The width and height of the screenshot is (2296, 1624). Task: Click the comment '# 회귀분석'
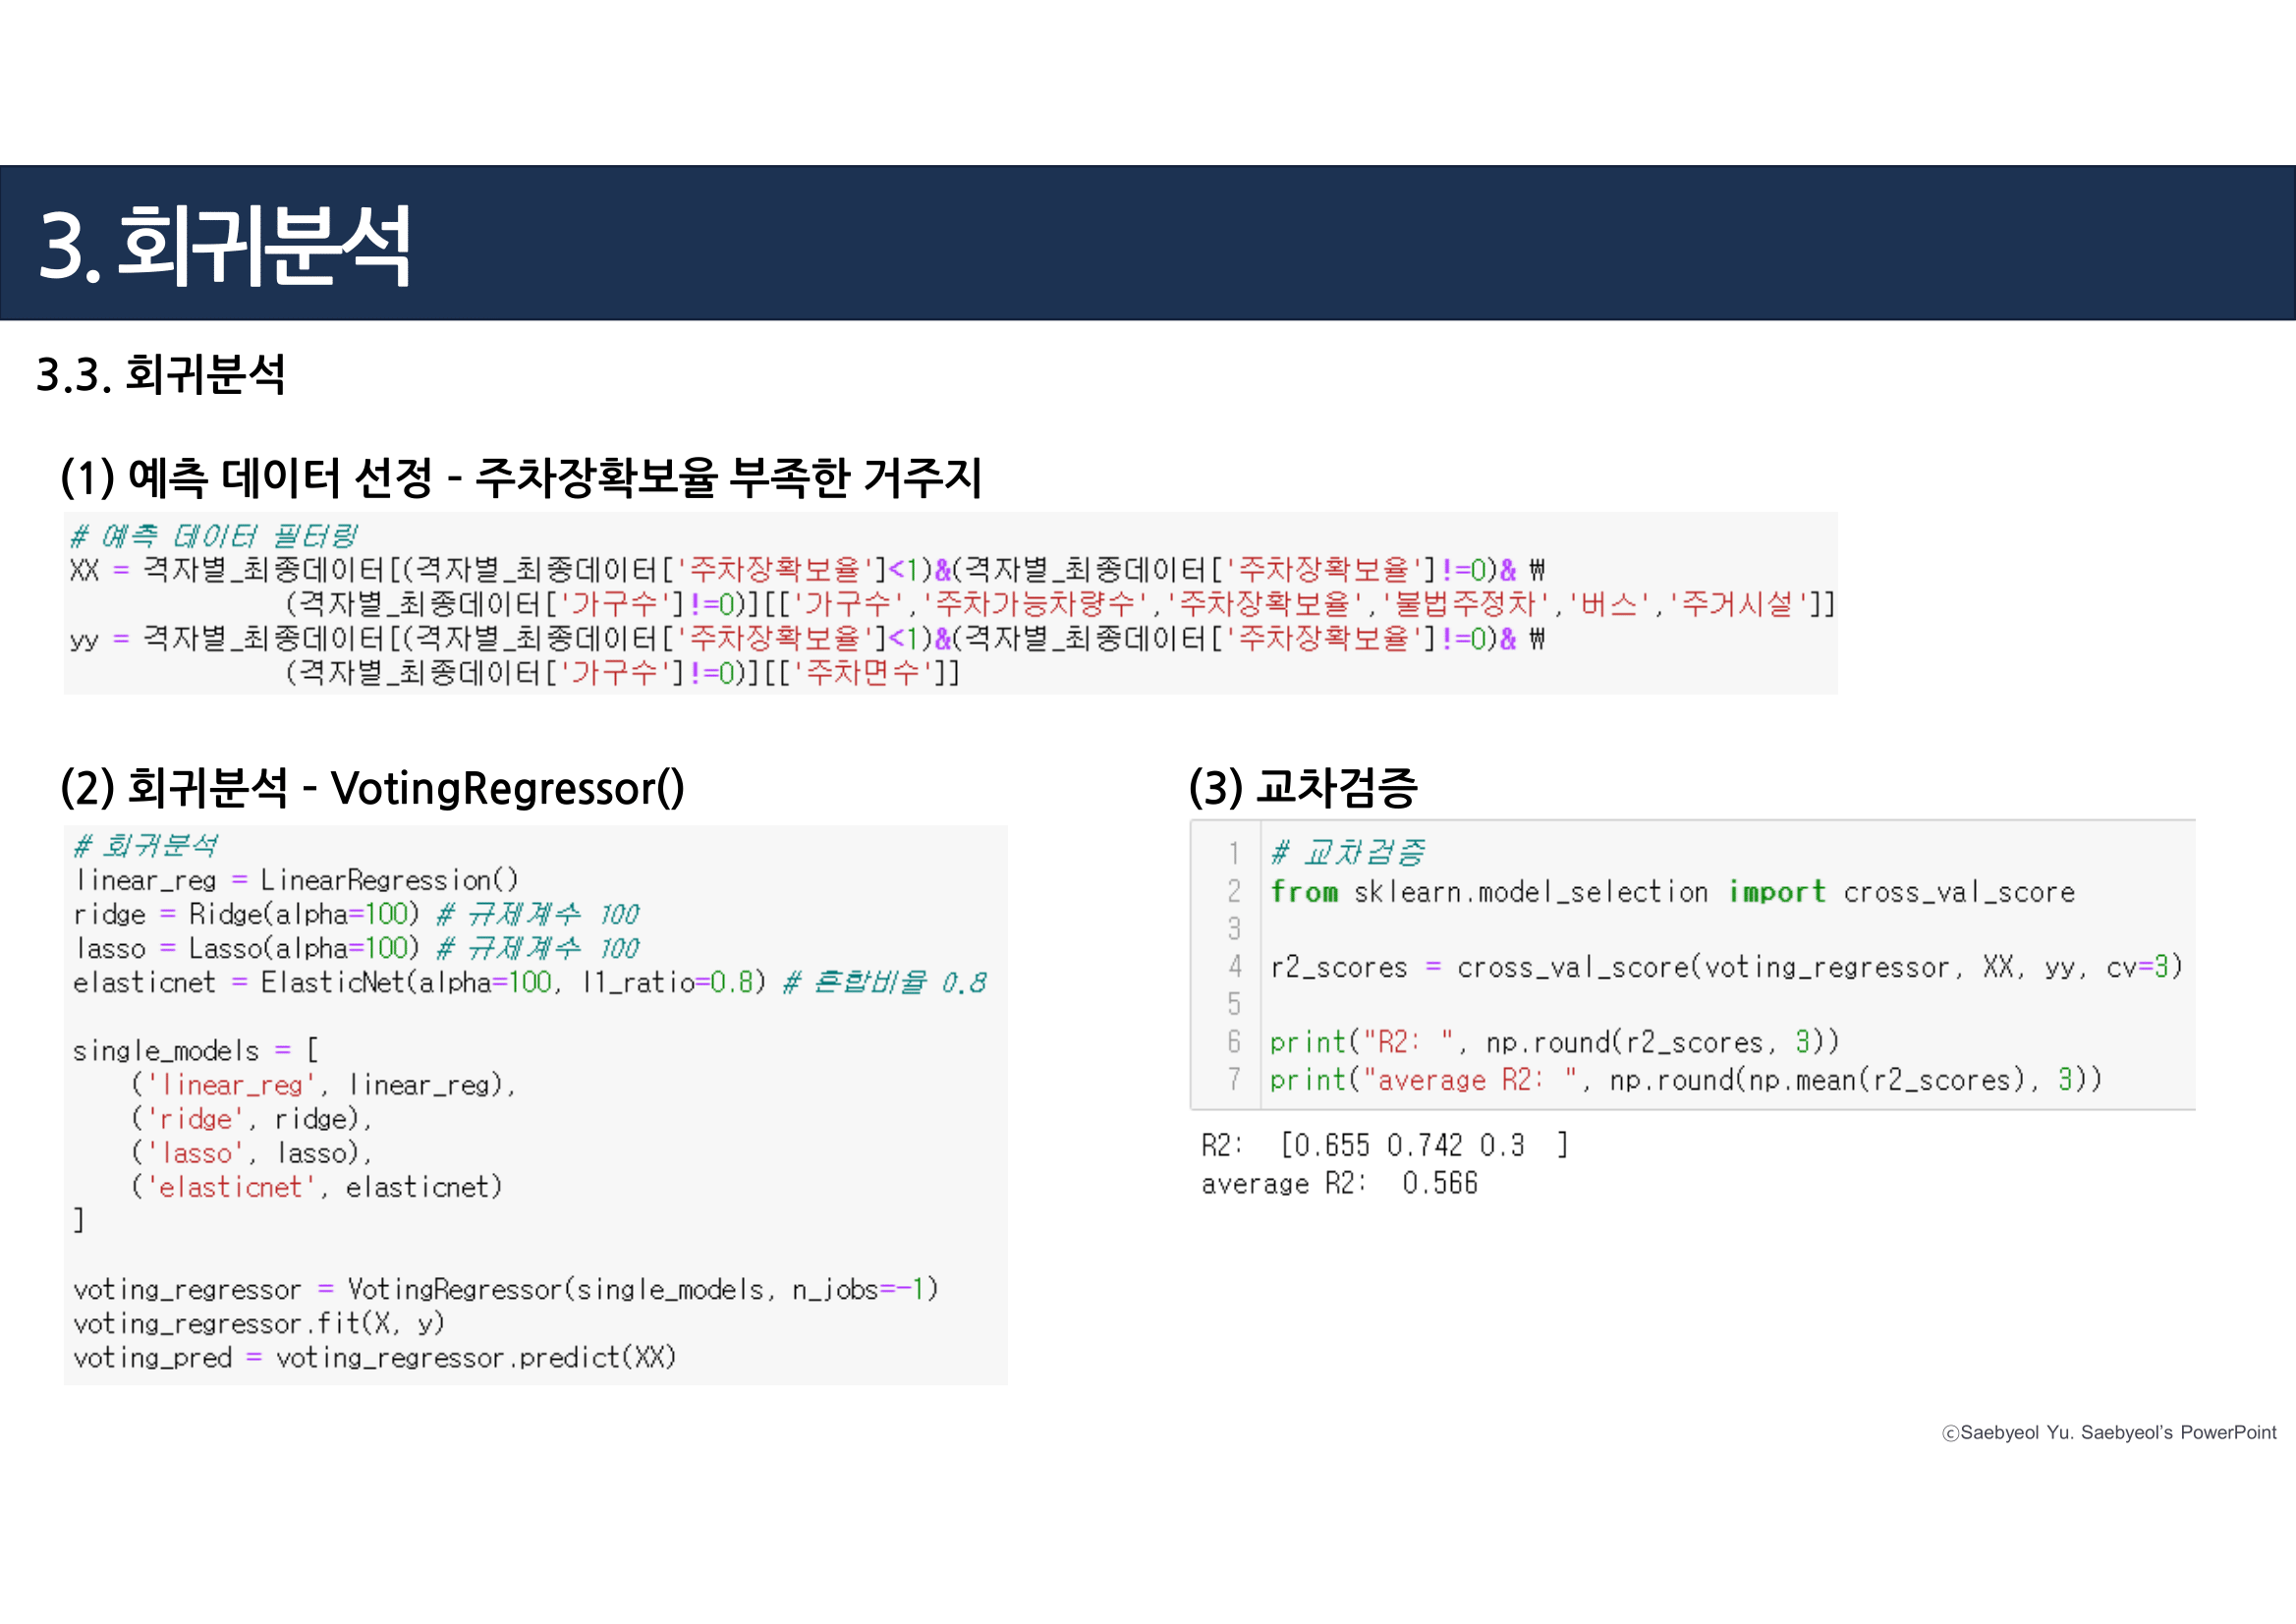(x=145, y=846)
